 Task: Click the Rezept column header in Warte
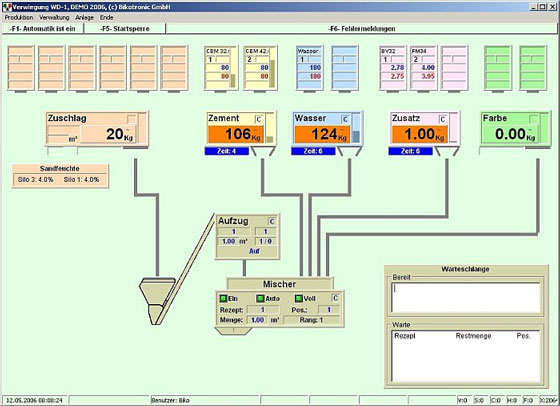pyautogui.click(x=405, y=336)
